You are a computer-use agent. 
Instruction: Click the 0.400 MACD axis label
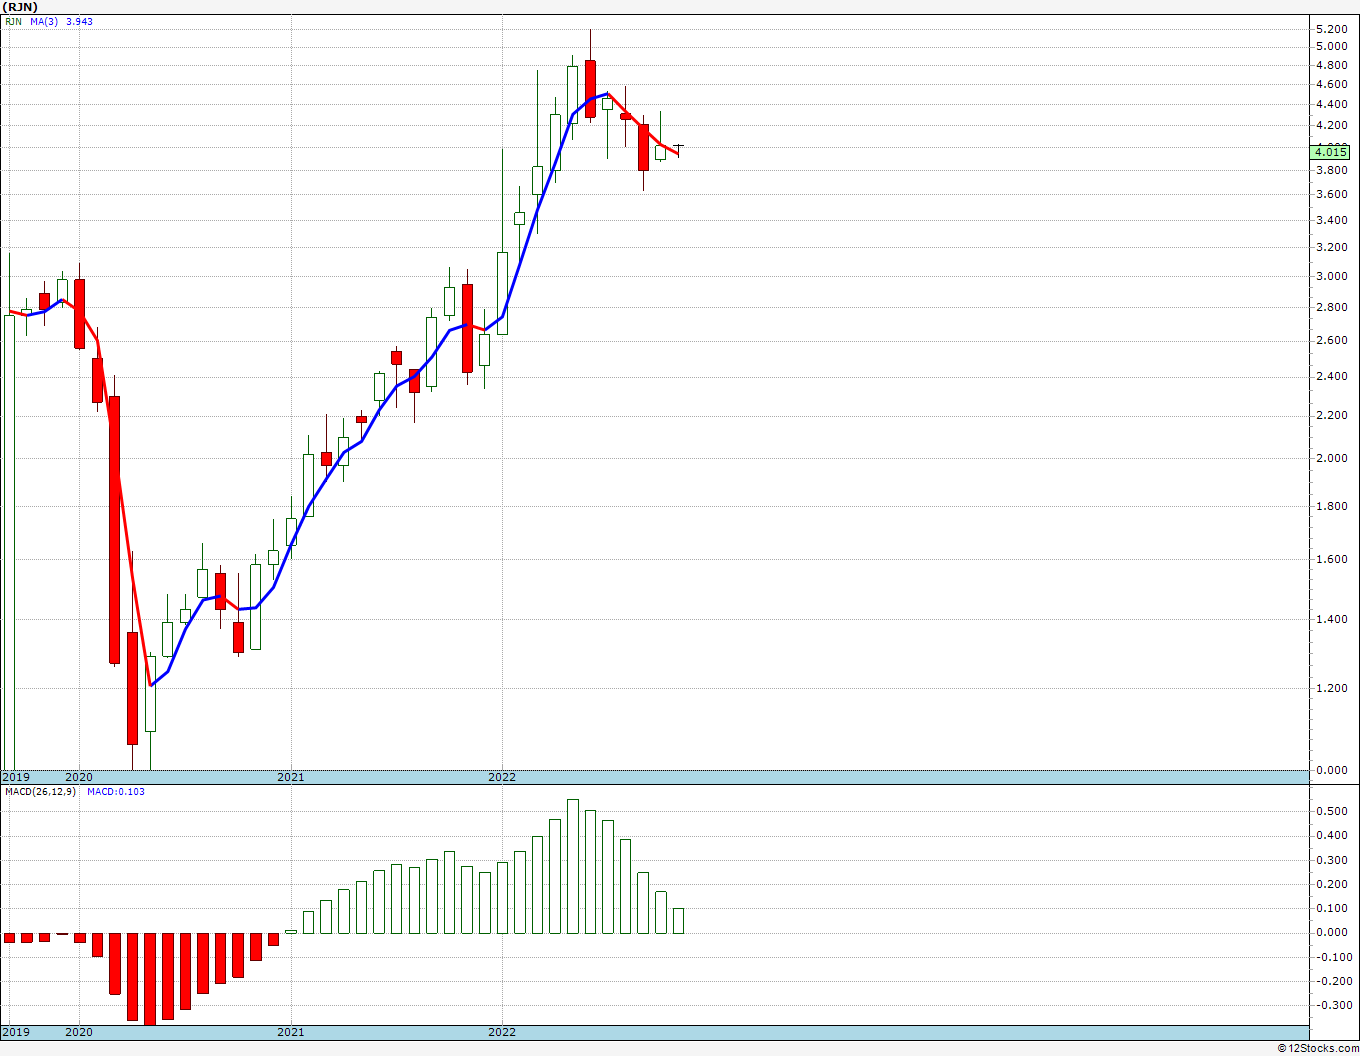[x=1330, y=836]
